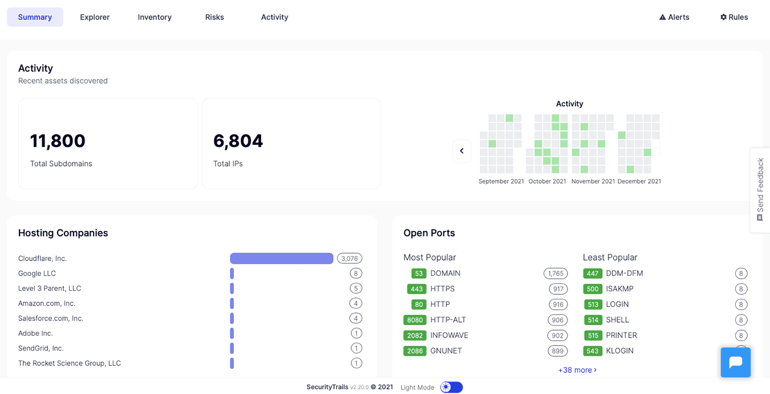Image resolution: width=770 pixels, height=394 pixels.
Task: Go to previous activity calendar months
Action: [462, 151]
